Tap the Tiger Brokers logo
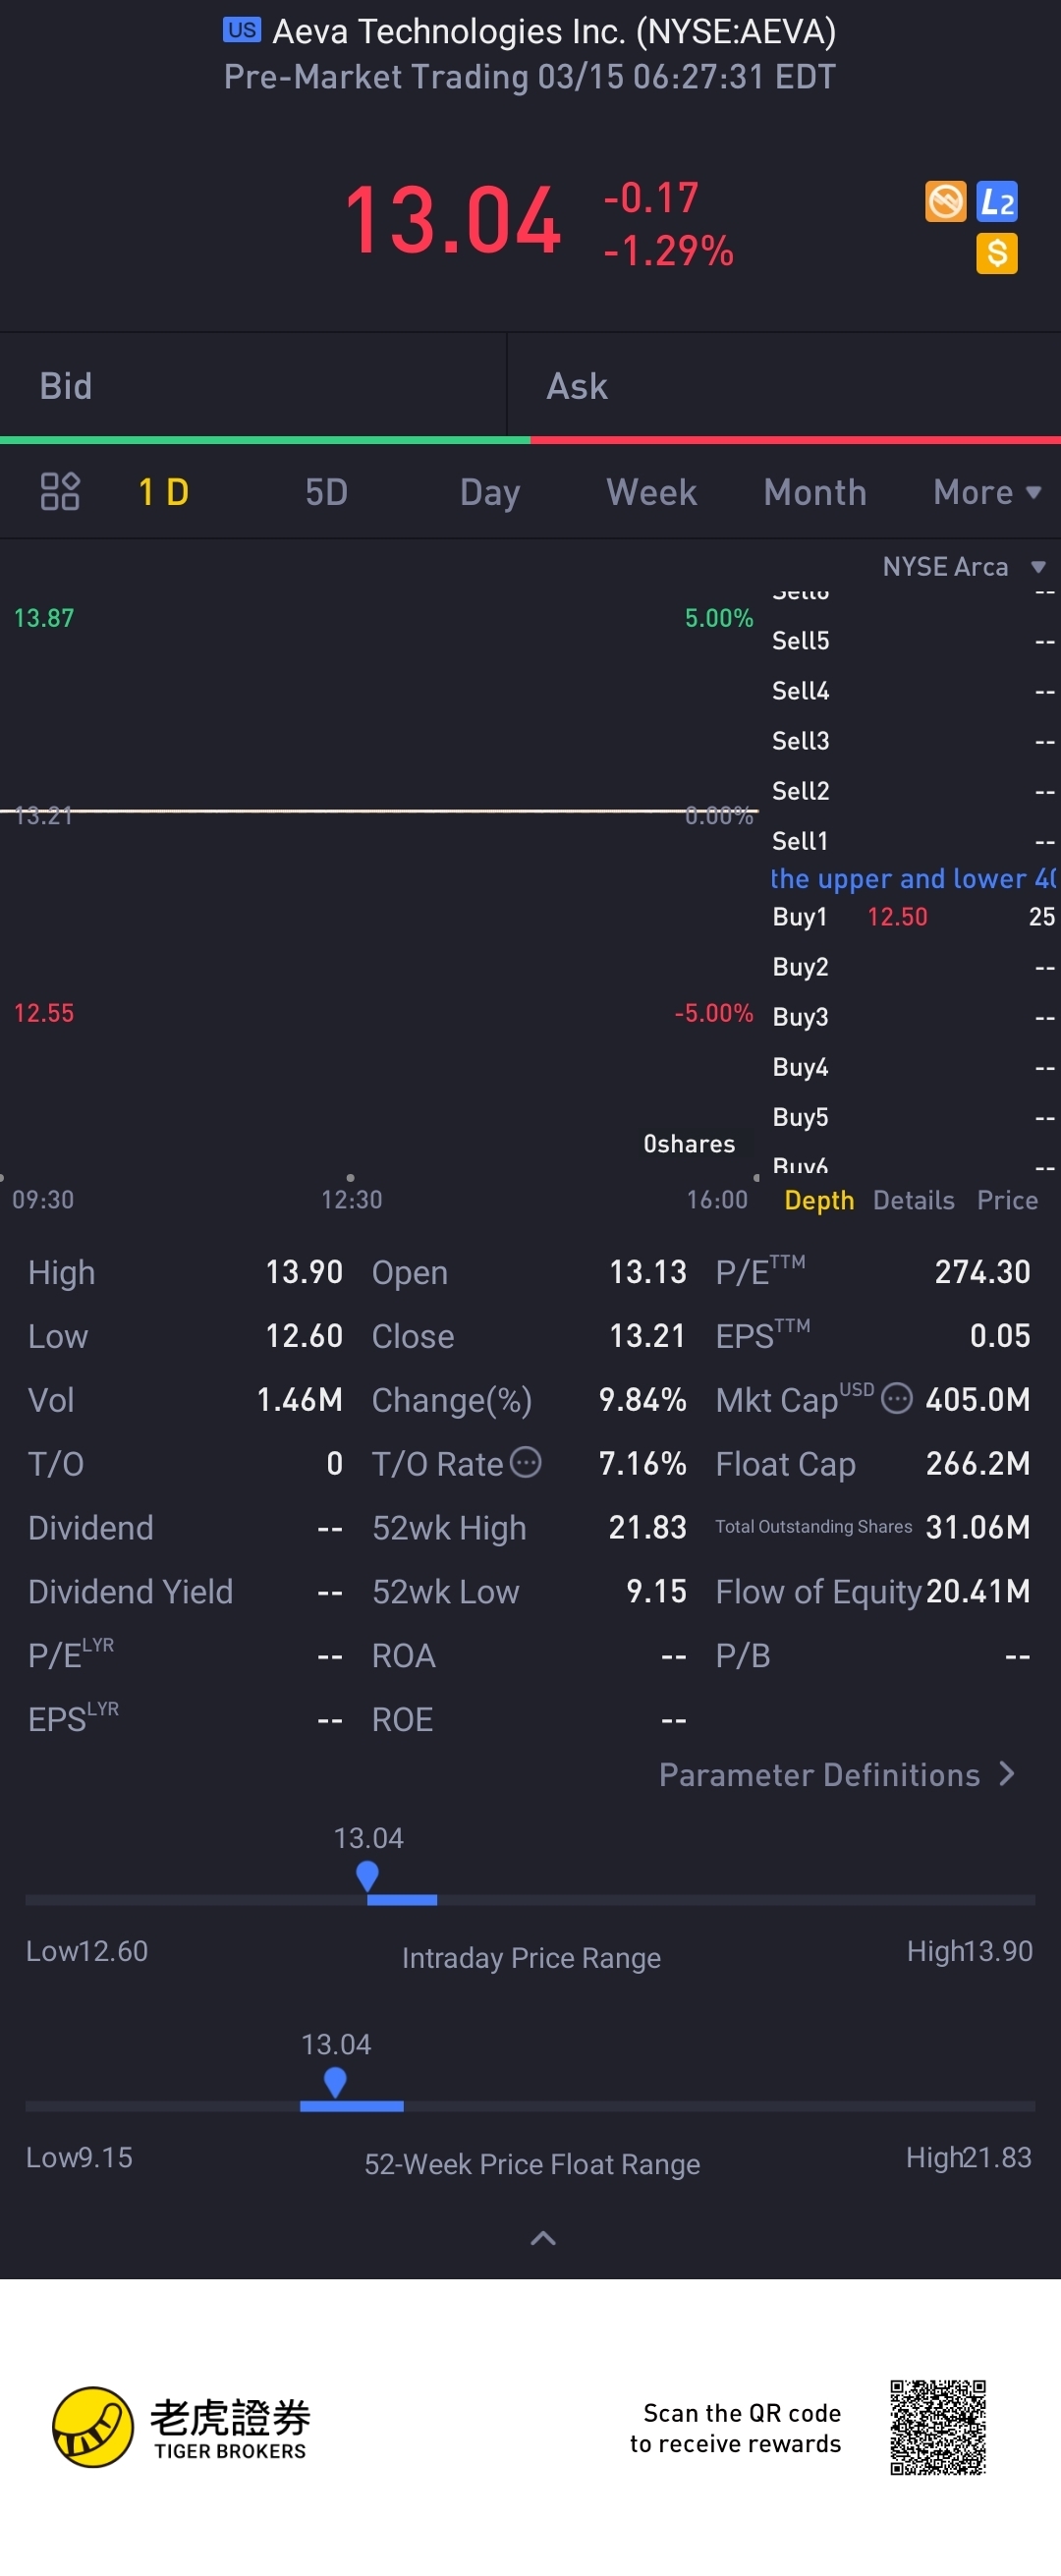 (x=93, y=2427)
